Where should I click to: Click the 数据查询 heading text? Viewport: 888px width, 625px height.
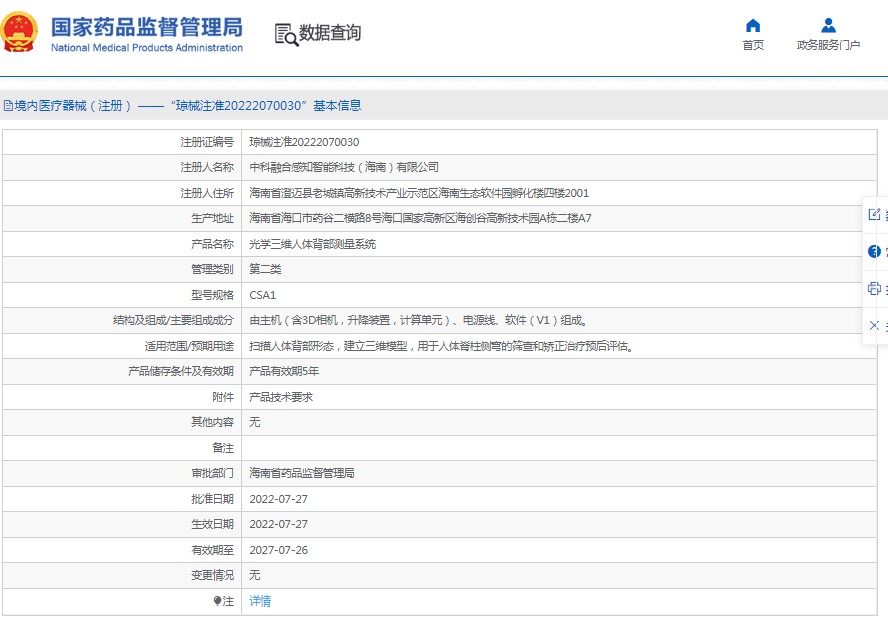click(x=330, y=33)
